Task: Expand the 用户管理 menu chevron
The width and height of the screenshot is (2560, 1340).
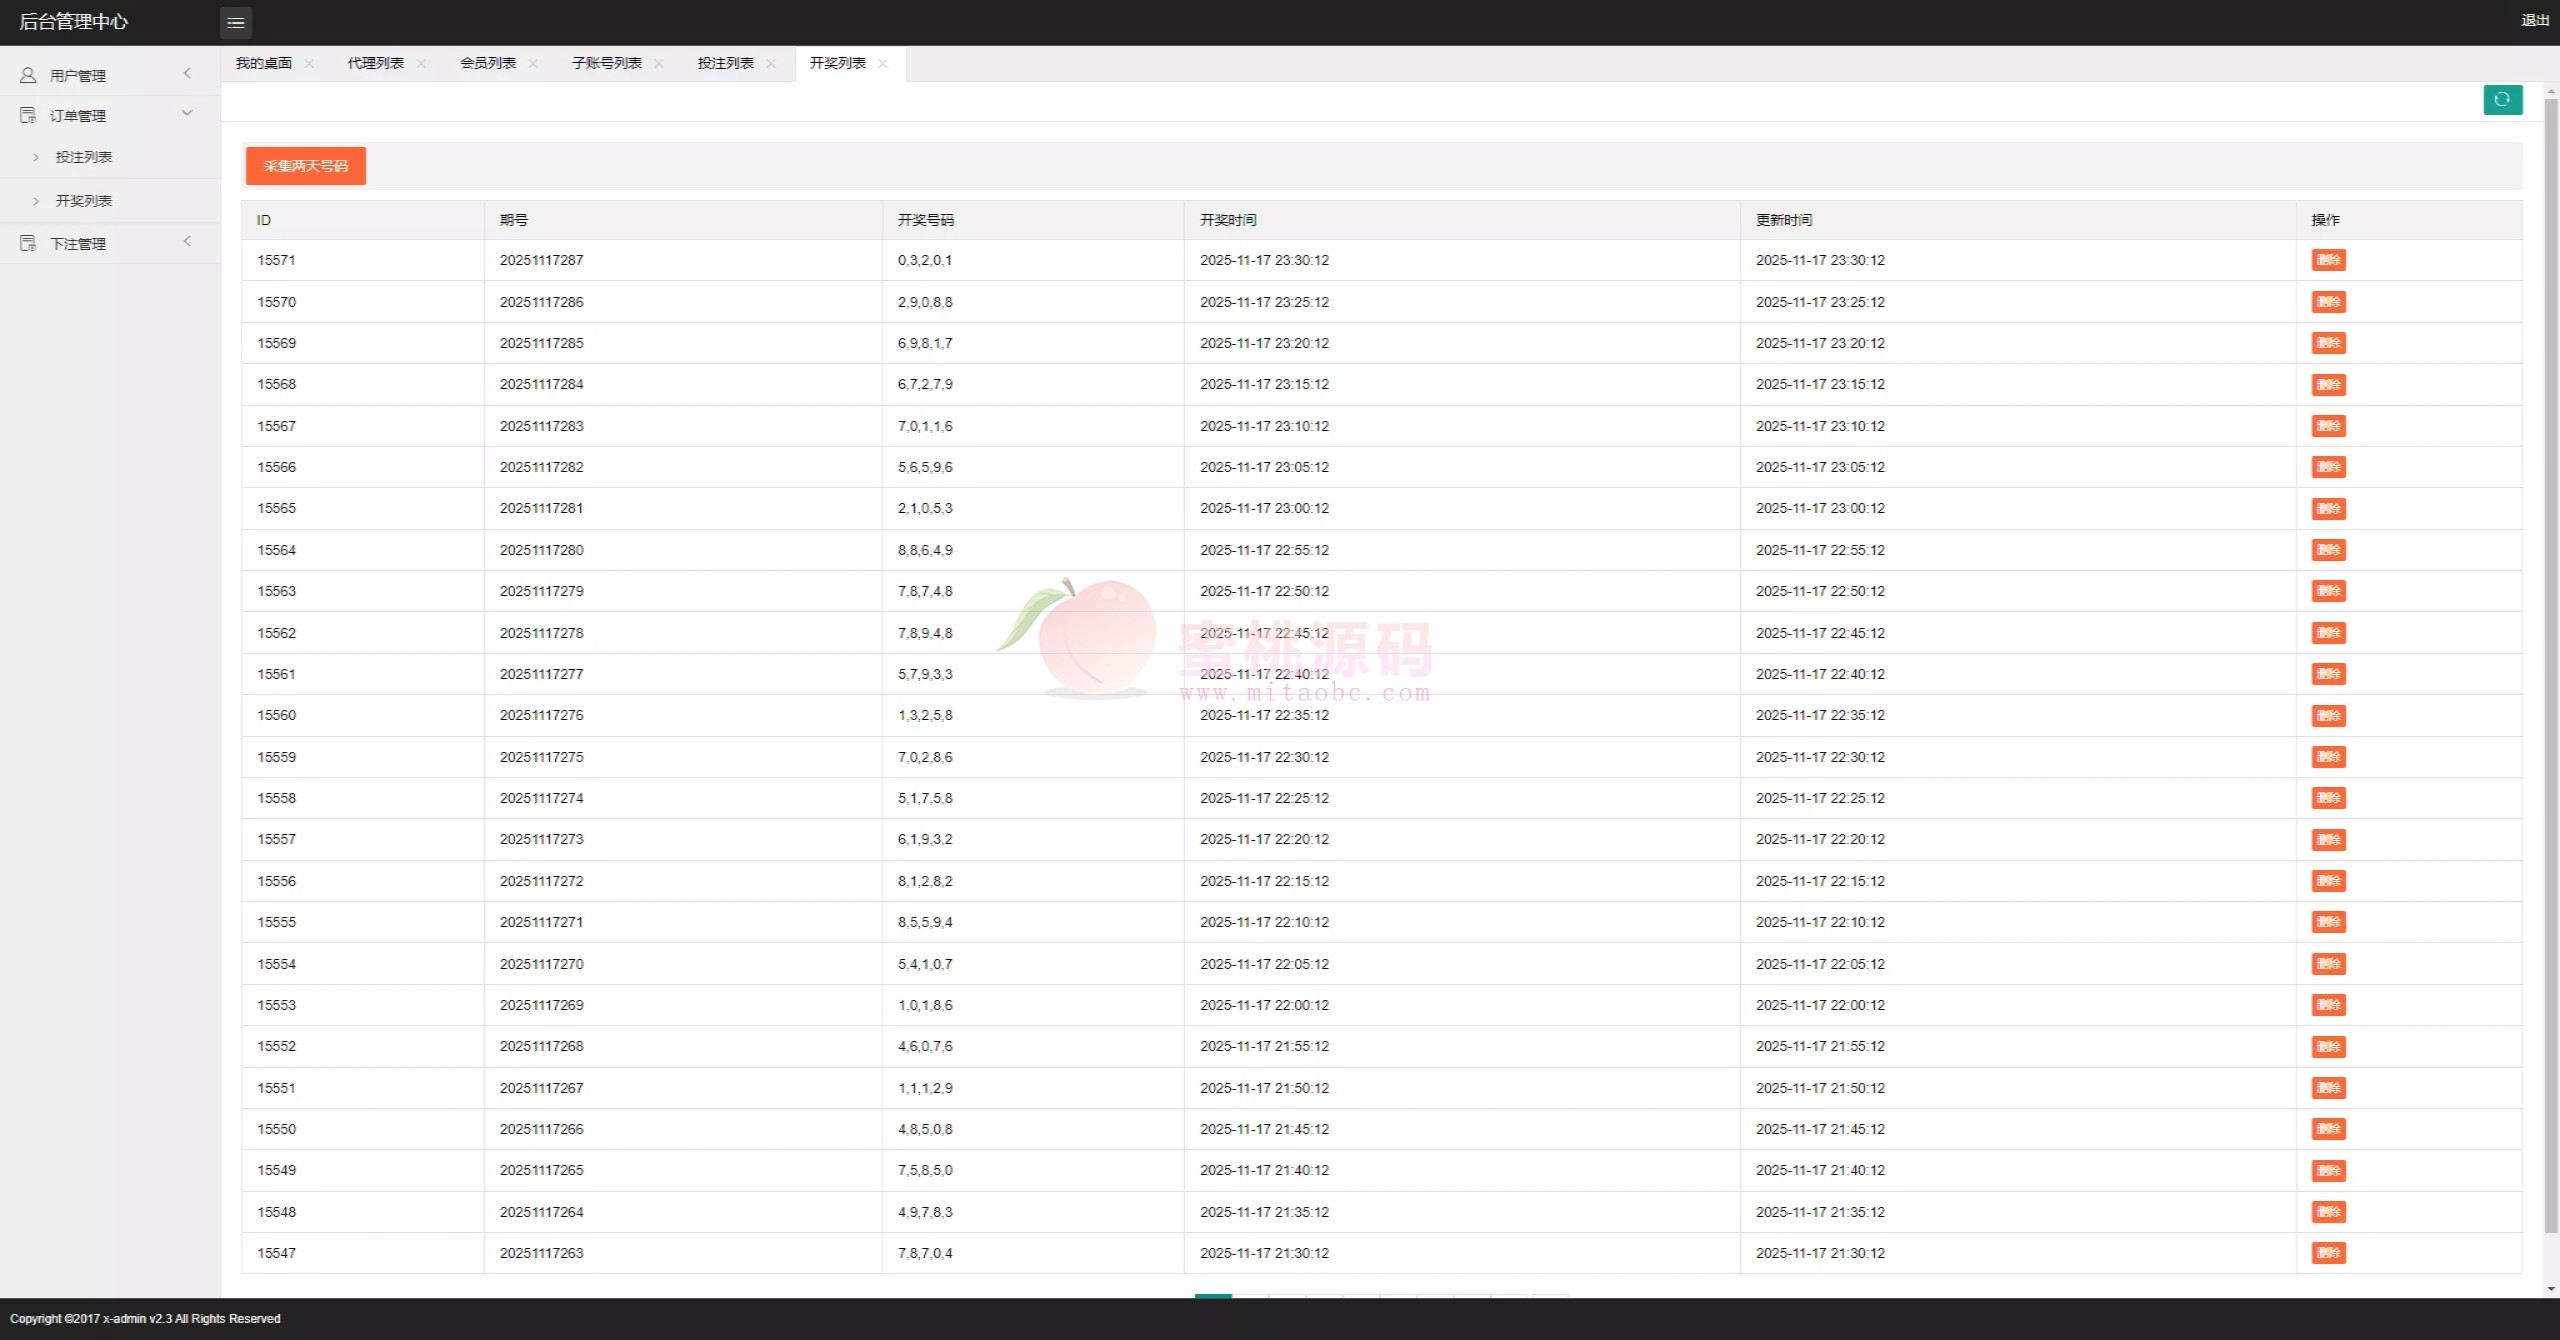Action: click(187, 73)
